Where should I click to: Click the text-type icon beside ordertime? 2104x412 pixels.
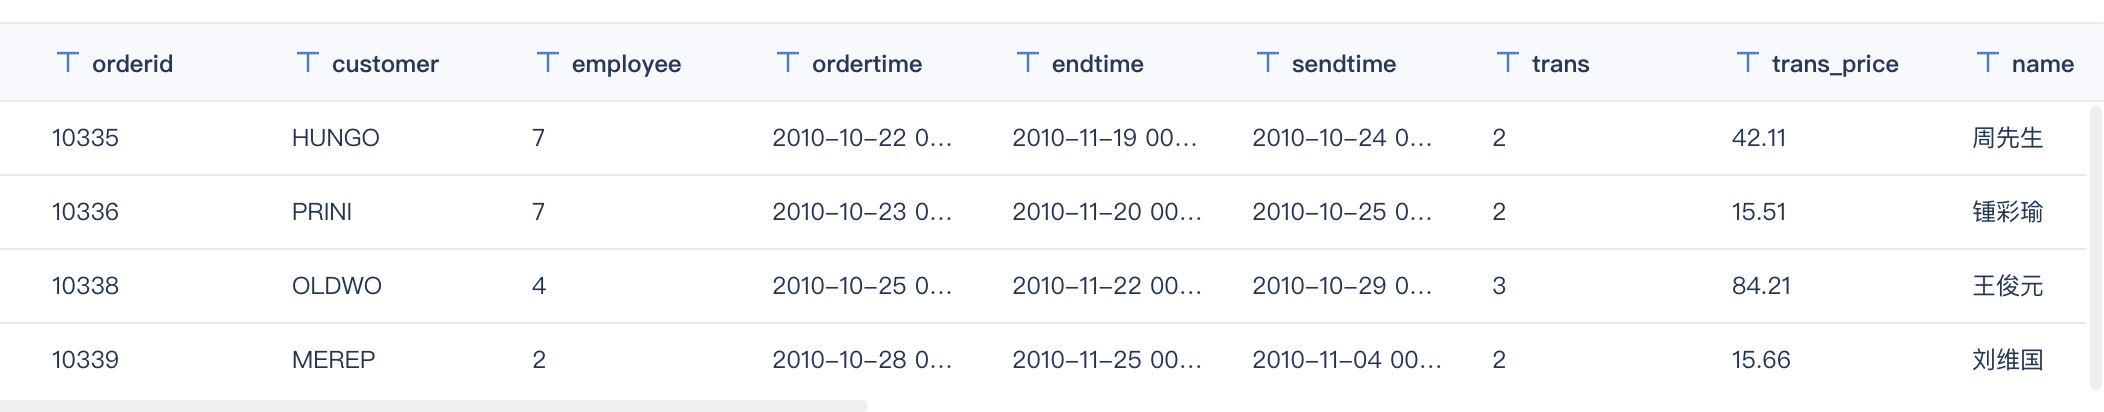[x=788, y=63]
